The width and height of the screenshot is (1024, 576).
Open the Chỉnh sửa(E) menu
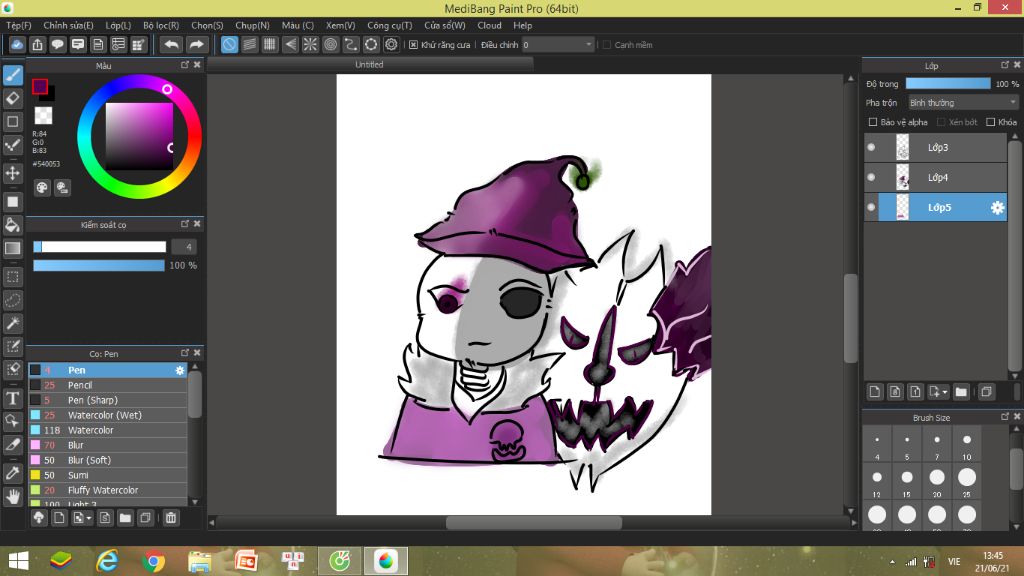point(69,25)
